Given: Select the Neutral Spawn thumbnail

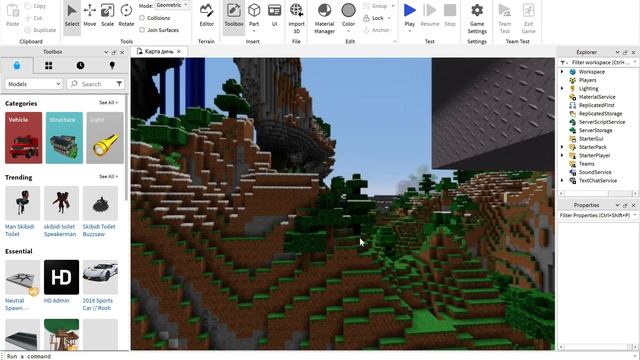Looking at the screenshot, I should 22,277.
